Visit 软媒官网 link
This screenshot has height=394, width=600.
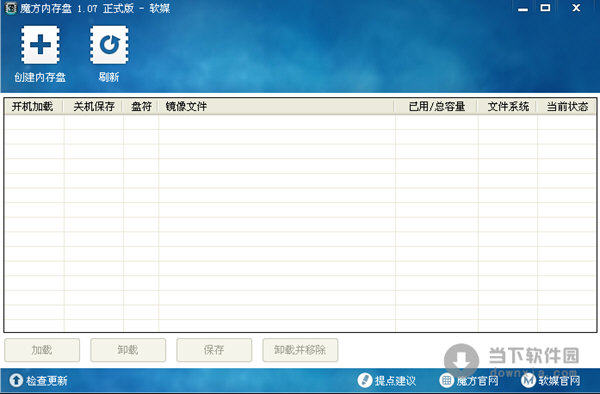[559, 381]
